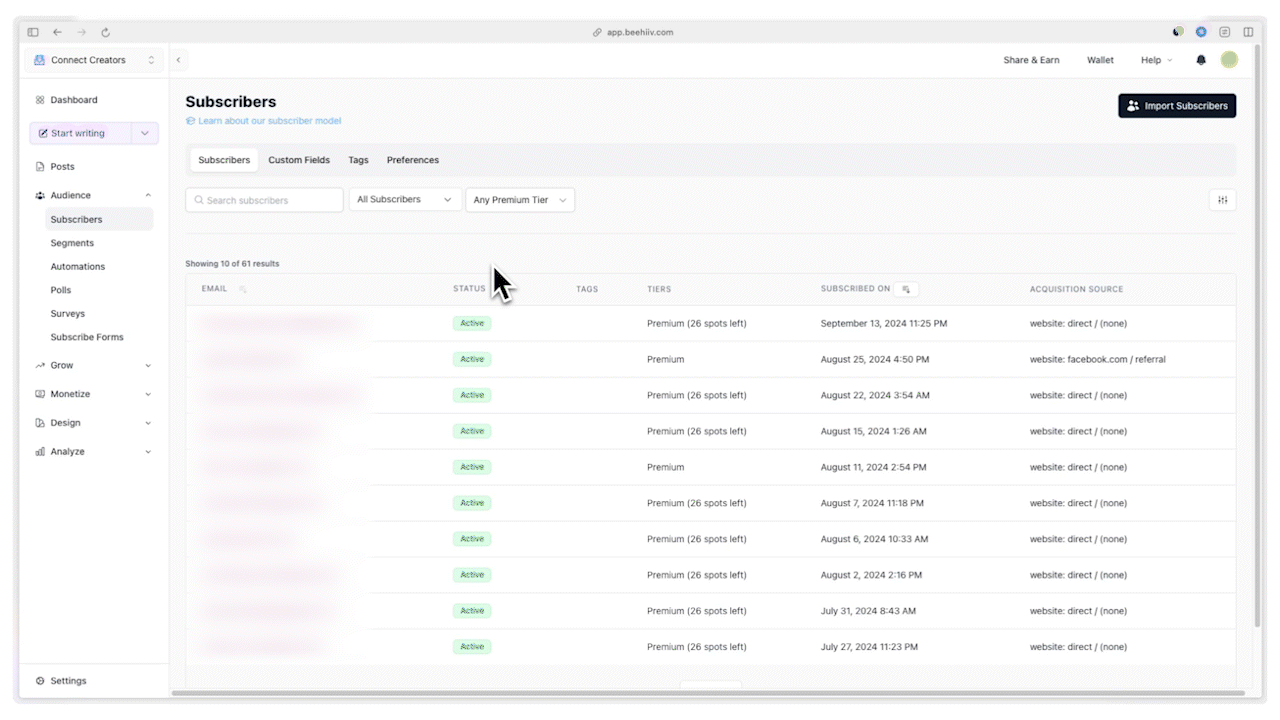Click the horizontal scrollbar at the bottom
This screenshot has height=720, width=1280.
(708, 693)
